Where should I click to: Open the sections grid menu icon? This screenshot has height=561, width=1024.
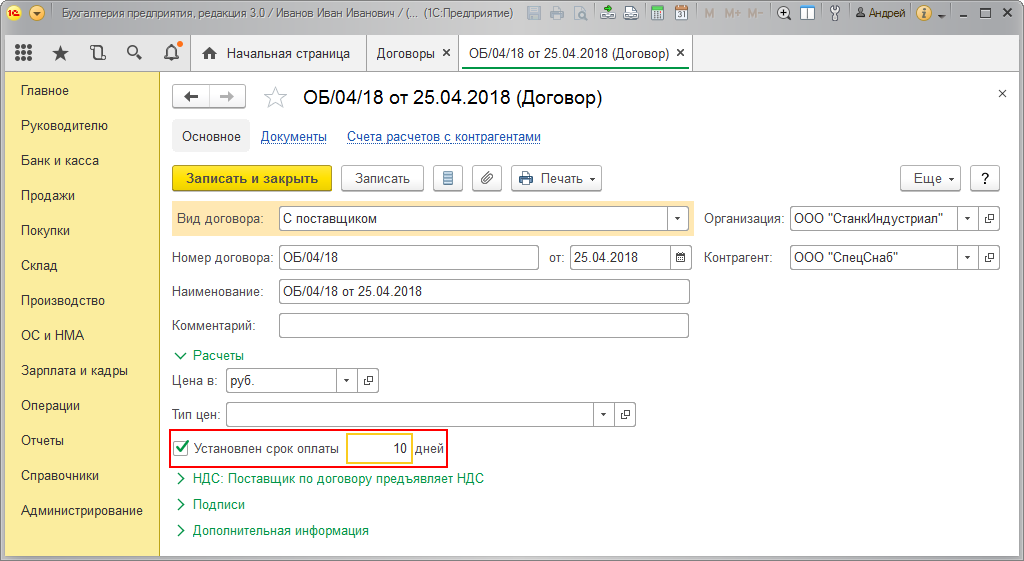point(24,53)
